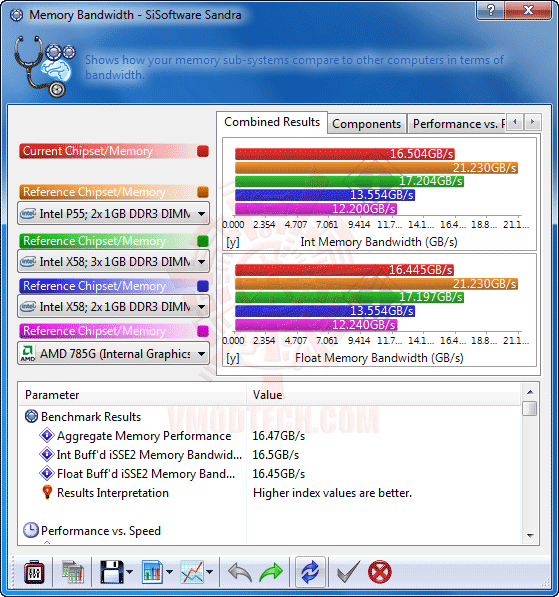Click the Value column header

pyautogui.click(x=384, y=395)
